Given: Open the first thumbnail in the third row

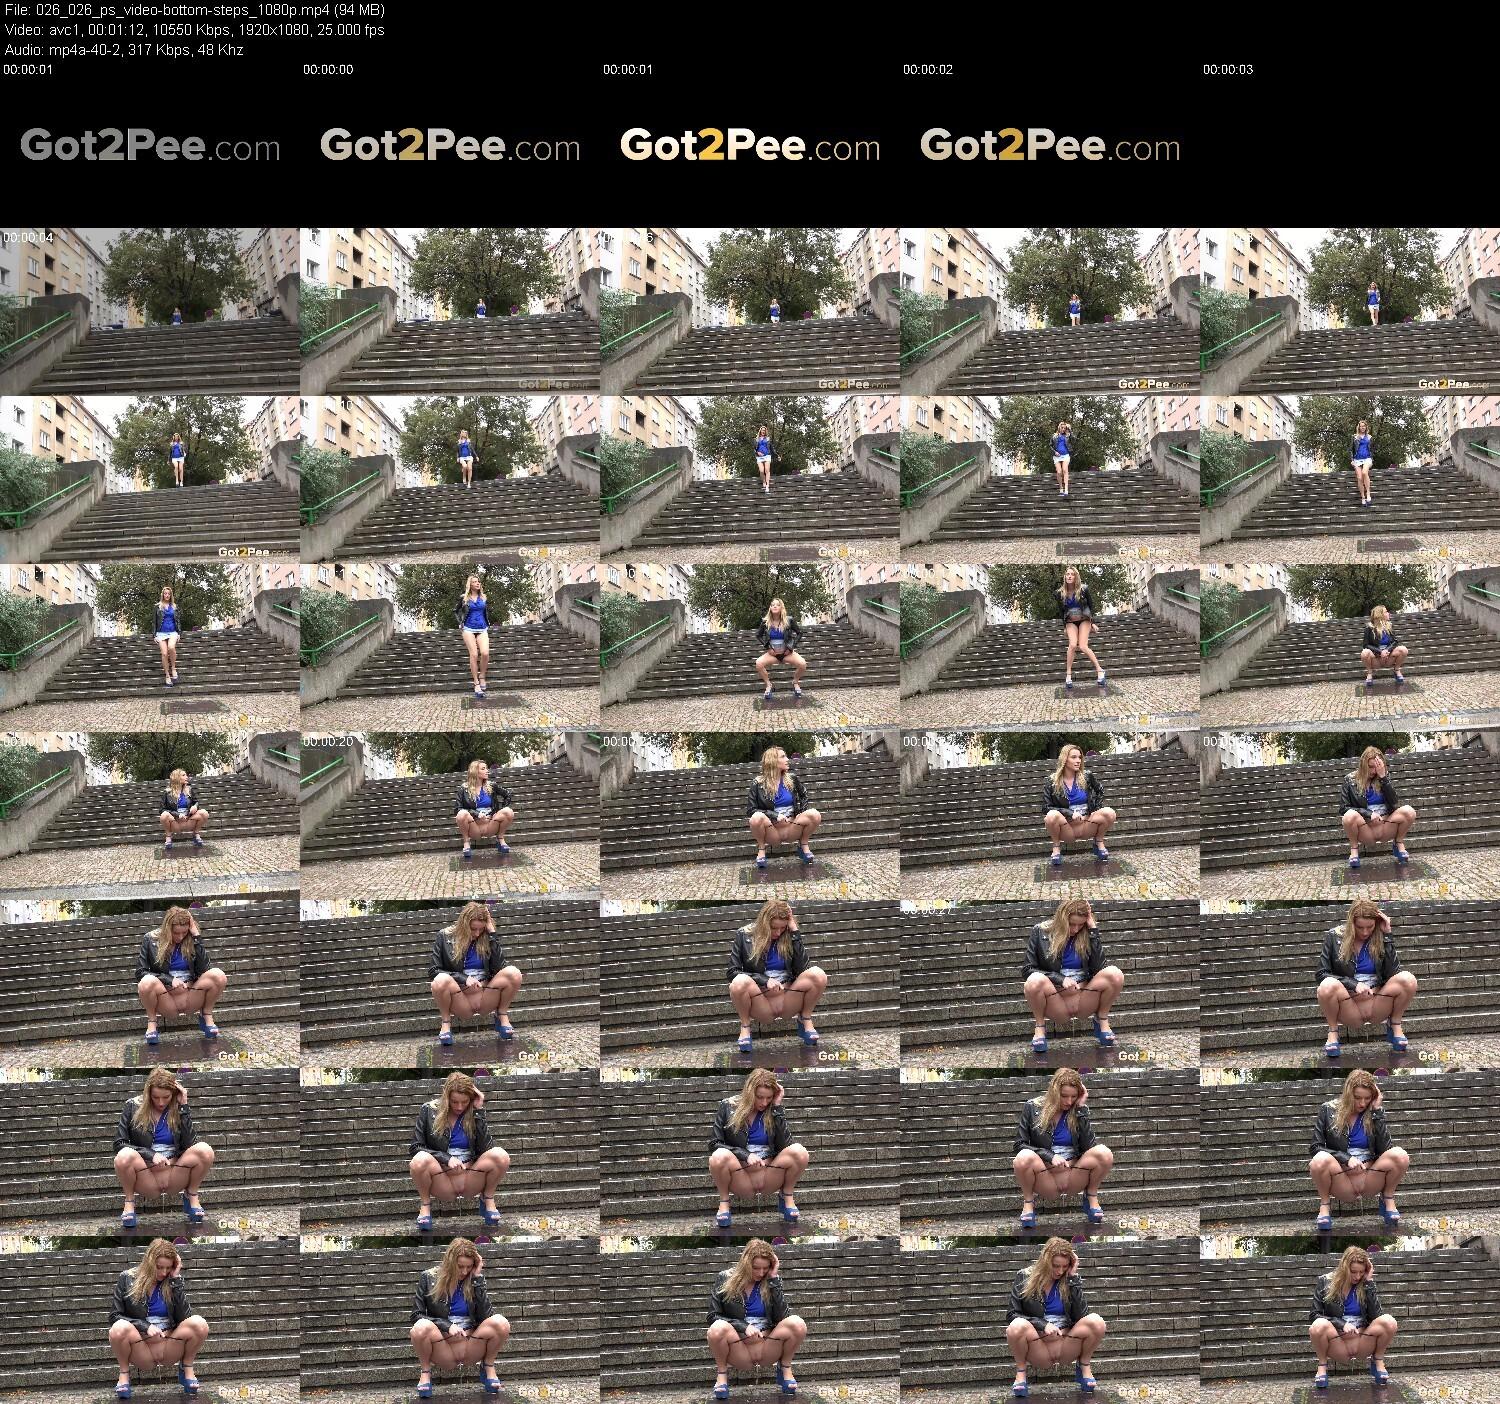Looking at the screenshot, I should (150, 647).
